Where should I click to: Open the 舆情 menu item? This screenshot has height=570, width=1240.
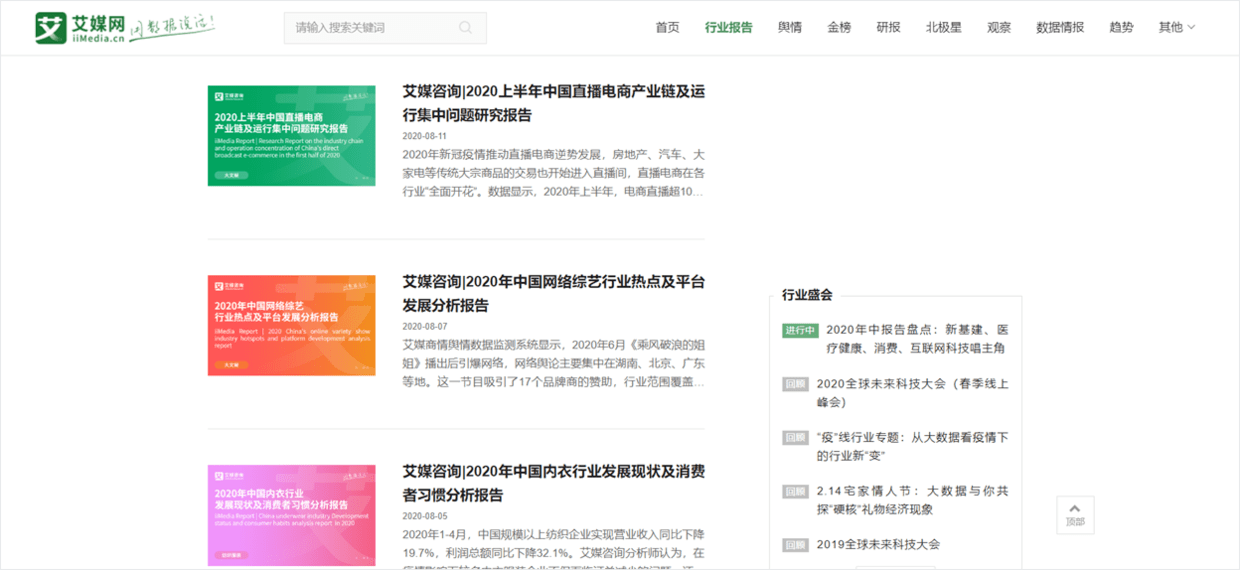coord(790,27)
